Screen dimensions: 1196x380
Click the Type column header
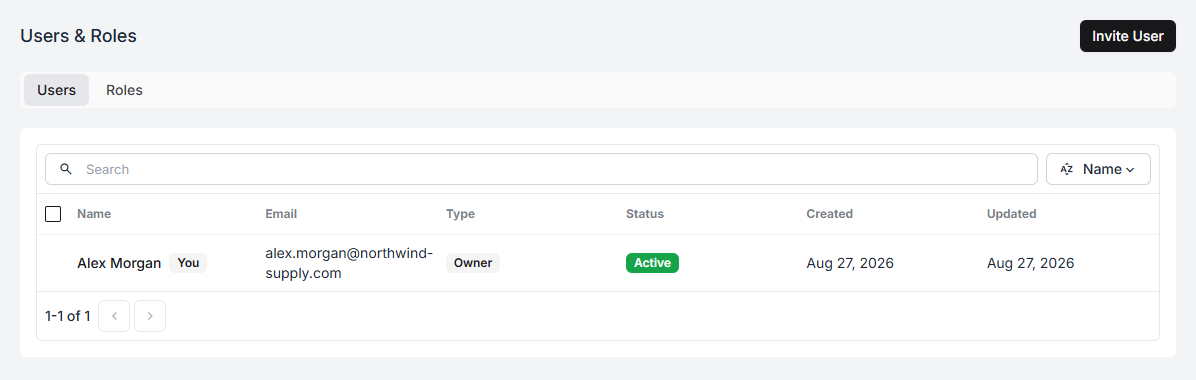coord(461,214)
